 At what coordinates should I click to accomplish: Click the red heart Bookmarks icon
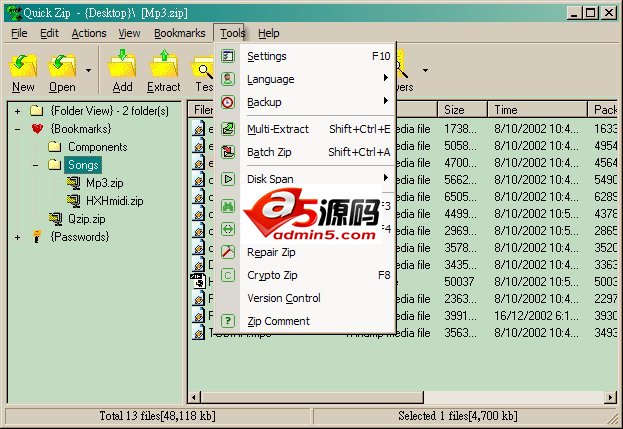tap(37, 129)
